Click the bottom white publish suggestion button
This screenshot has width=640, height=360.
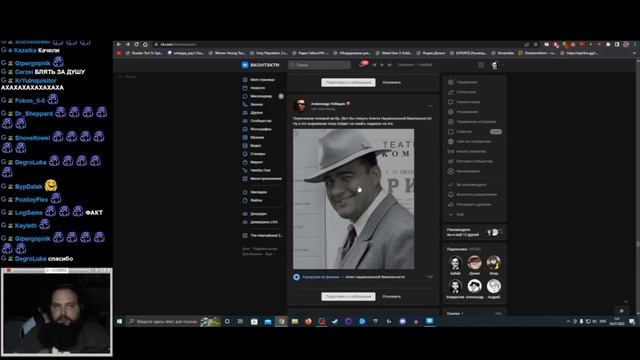(x=348, y=296)
